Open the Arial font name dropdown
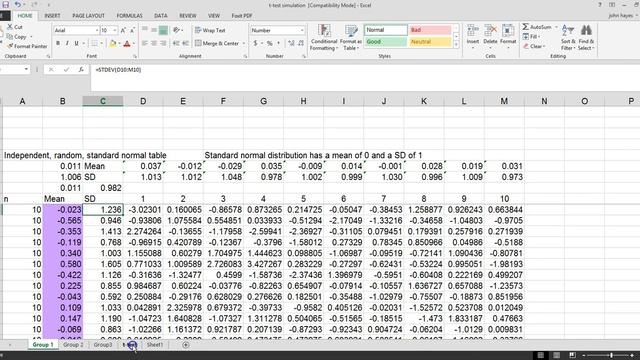Image resolution: width=640 pixels, height=360 pixels. (97, 31)
